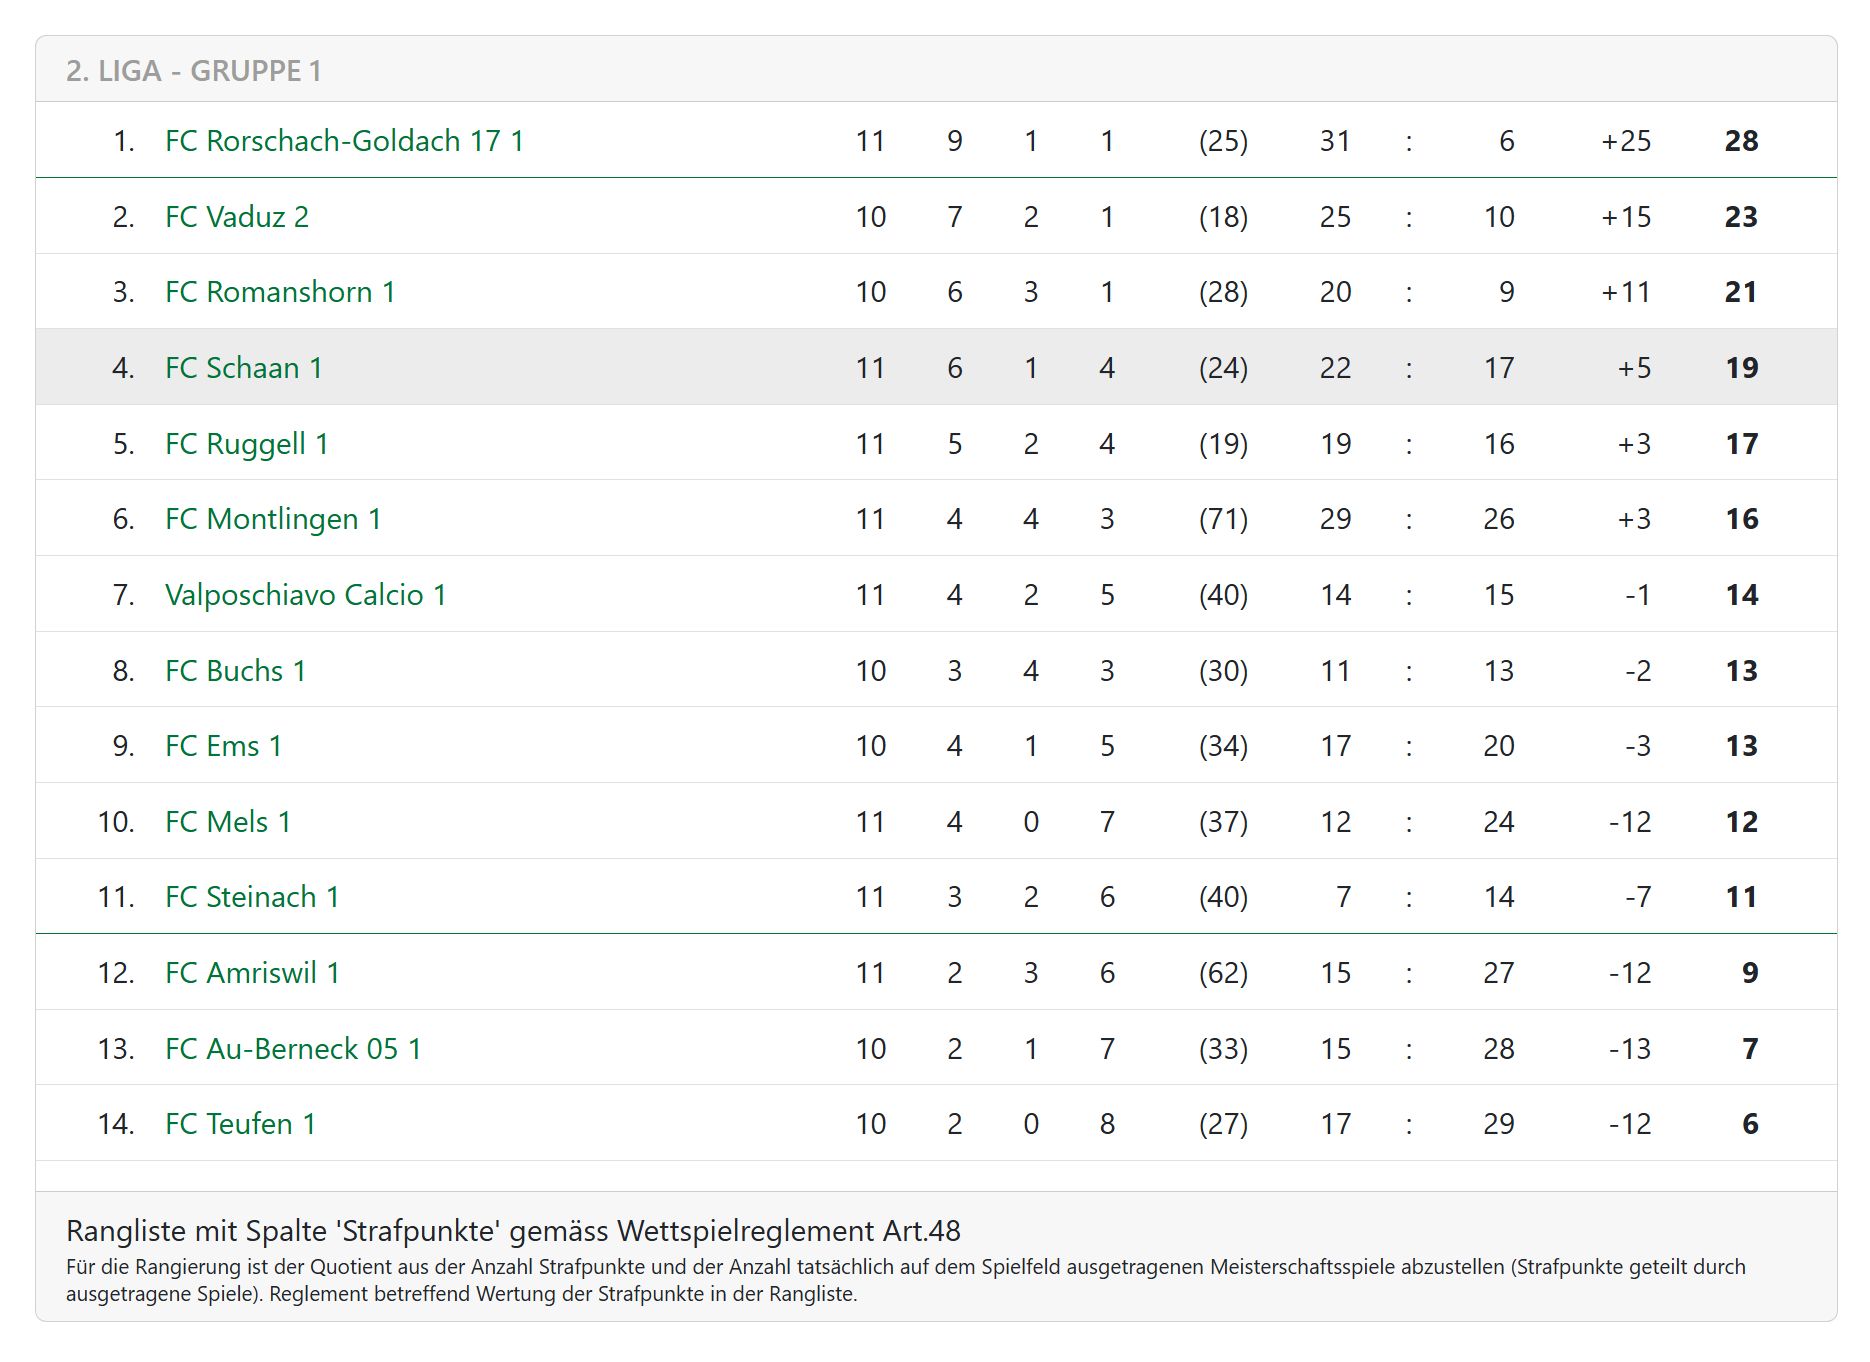Click the FC Vaduz 2 link

point(237,217)
